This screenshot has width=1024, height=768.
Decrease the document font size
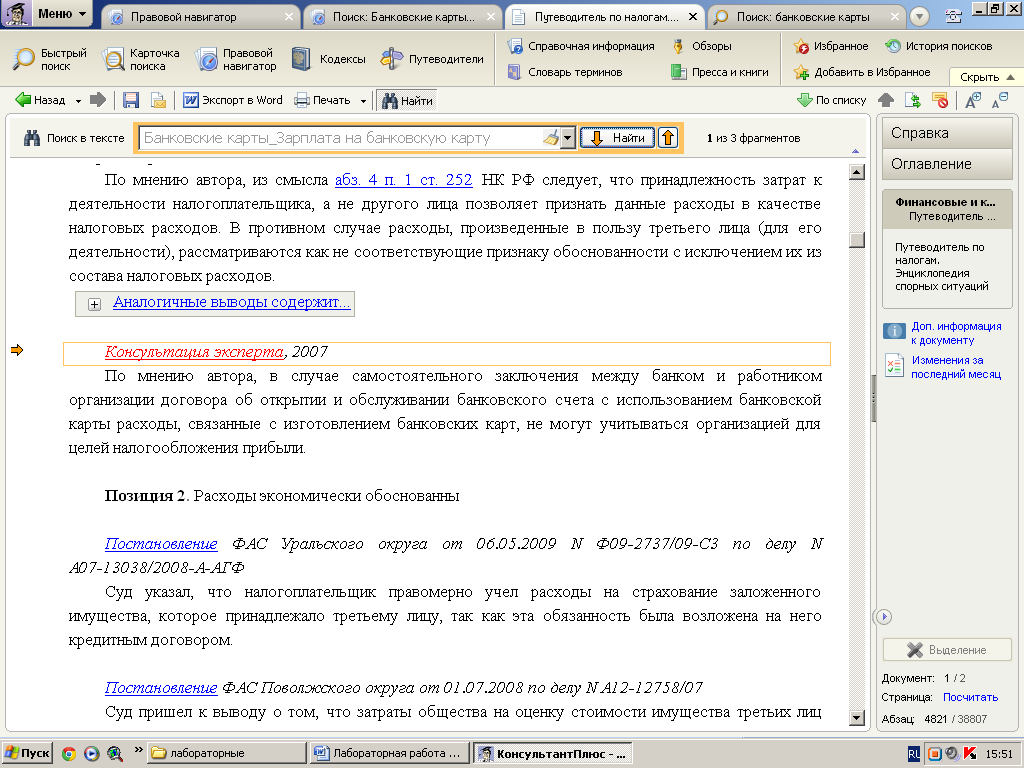click(998, 100)
